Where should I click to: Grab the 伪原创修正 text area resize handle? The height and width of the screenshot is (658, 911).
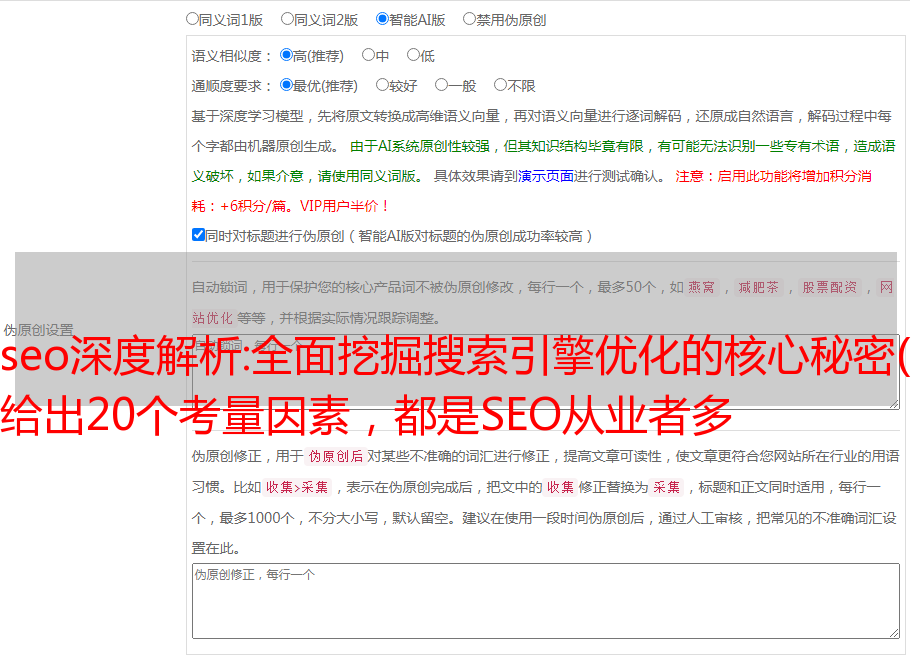(894, 633)
